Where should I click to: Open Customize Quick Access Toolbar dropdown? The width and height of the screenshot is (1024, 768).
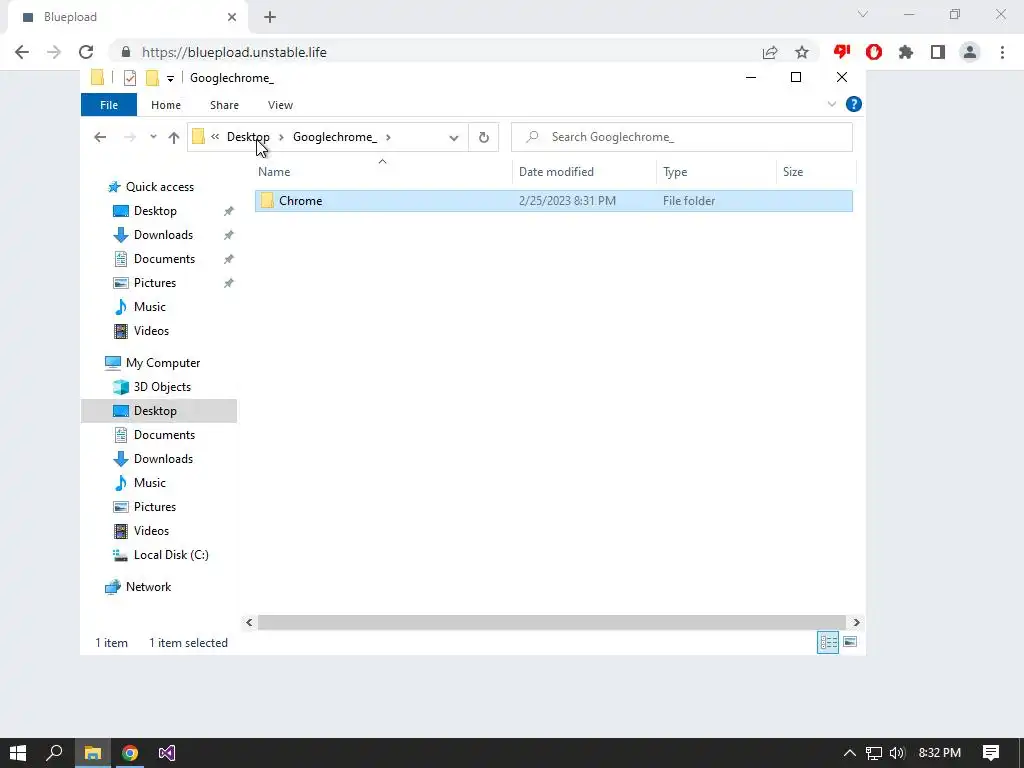tap(170, 78)
